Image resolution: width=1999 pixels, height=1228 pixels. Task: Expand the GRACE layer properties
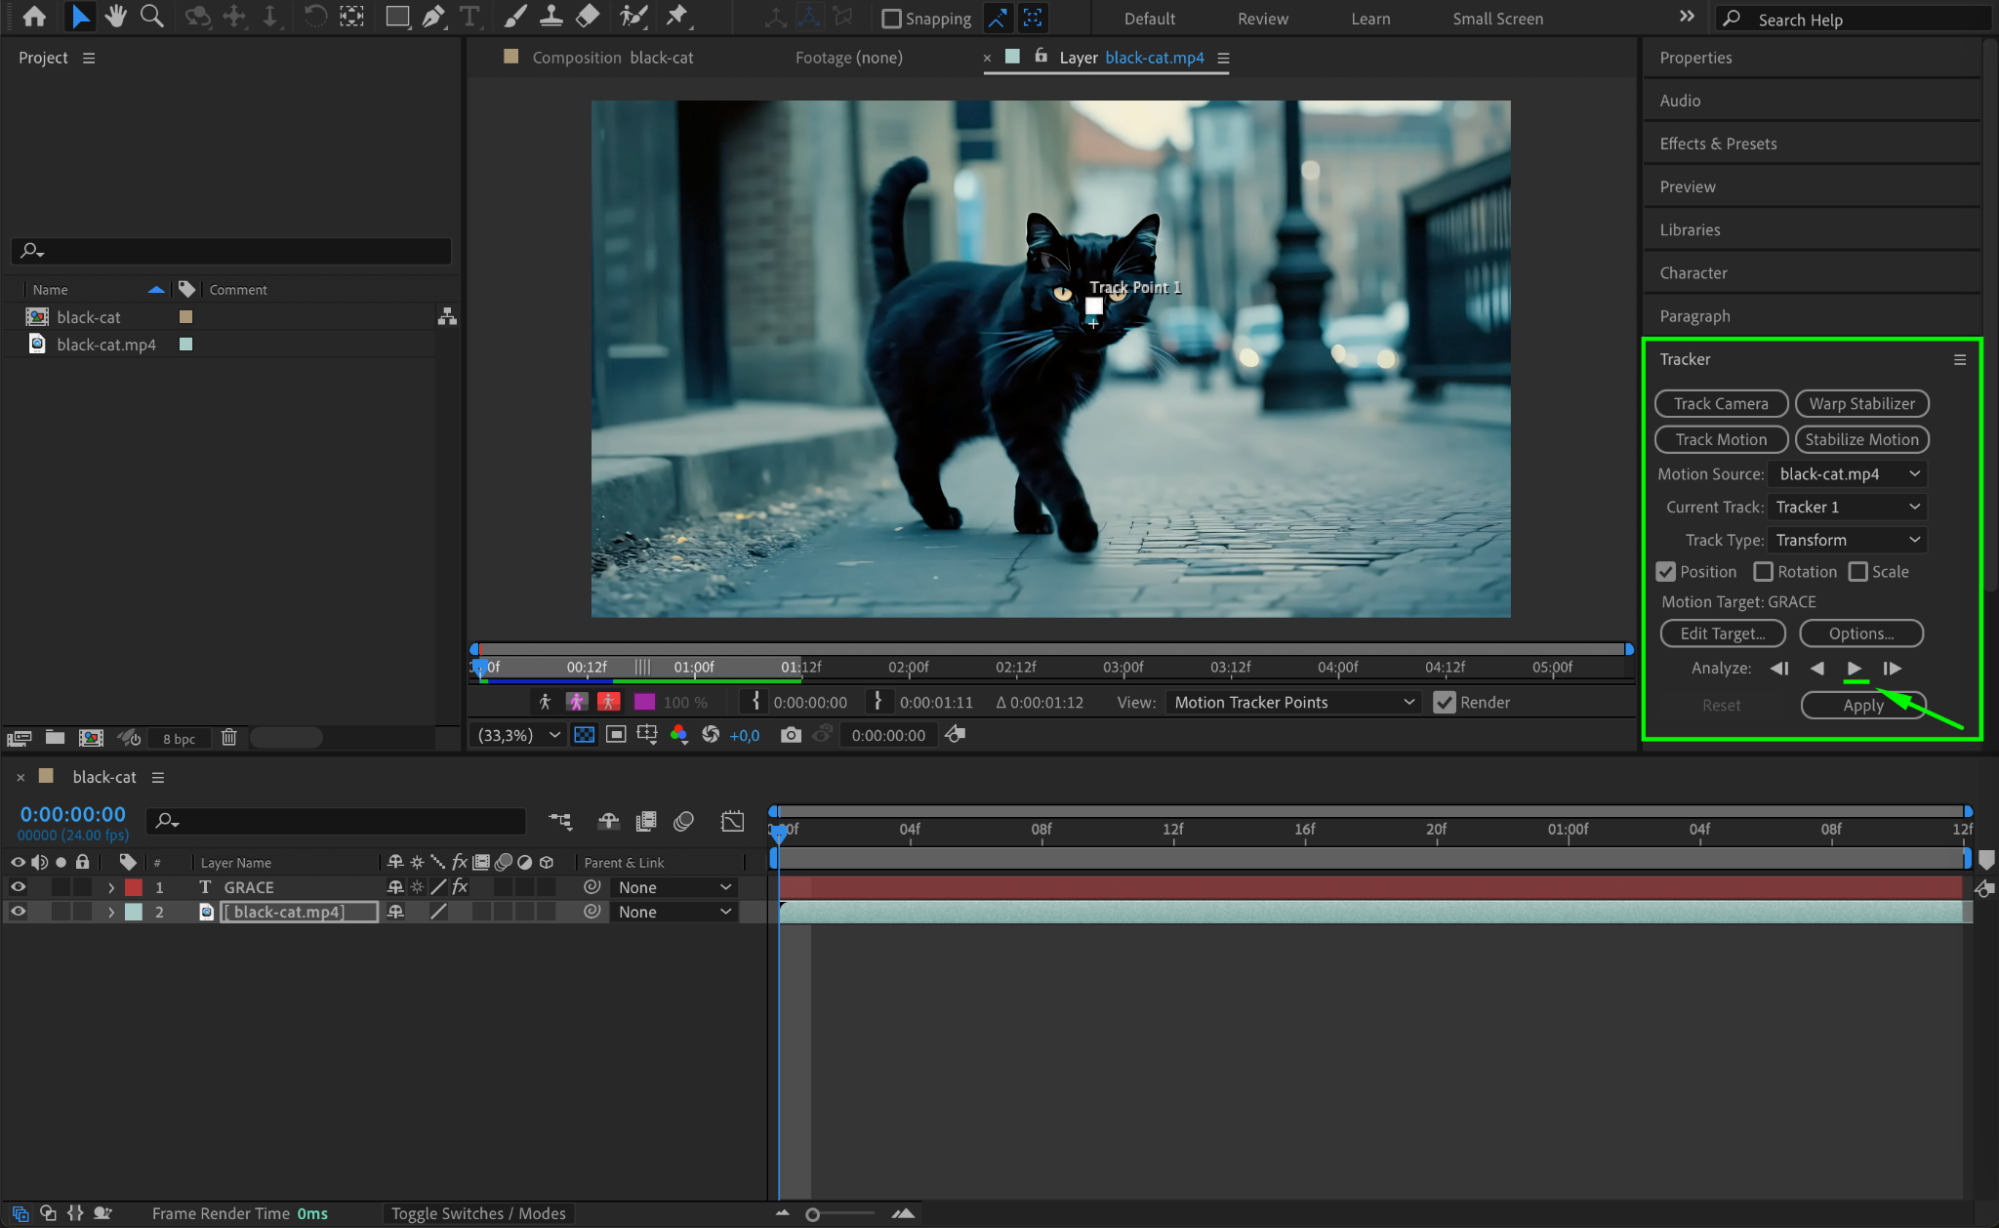[111, 887]
